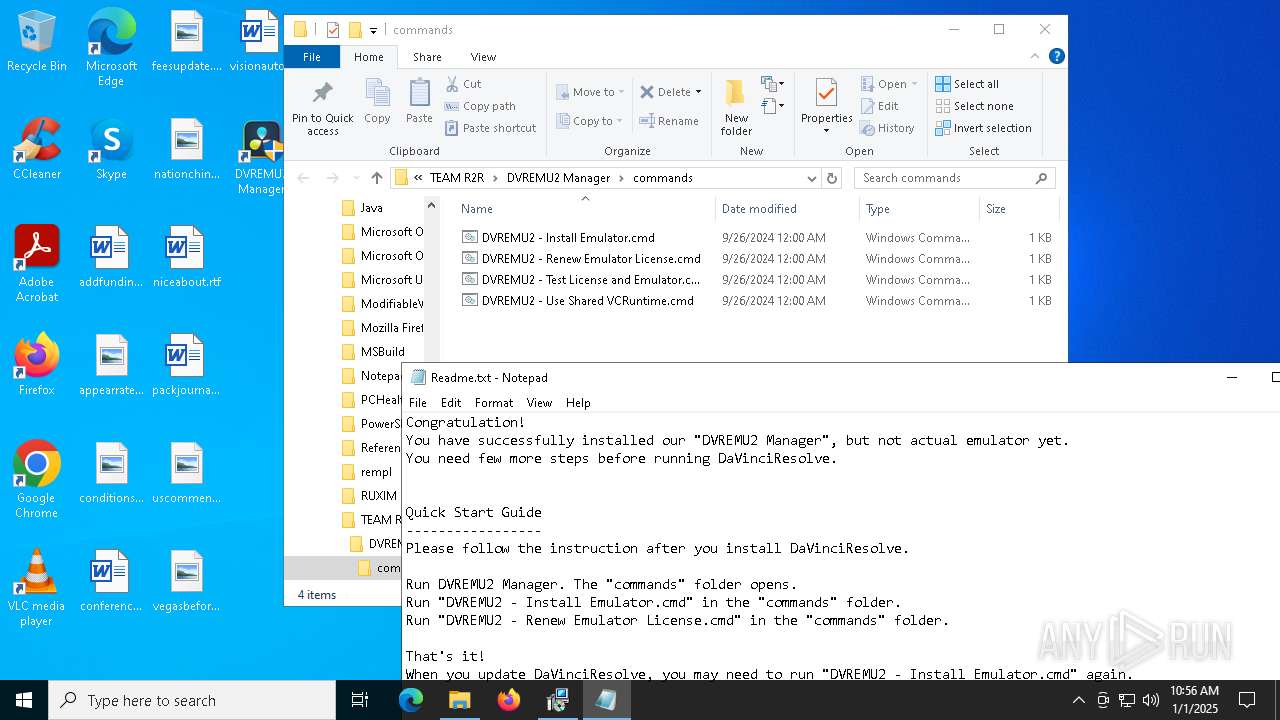Viewport: 1280px width, 720px height.
Task: Create a New folder from ribbon
Action: [x=736, y=107]
